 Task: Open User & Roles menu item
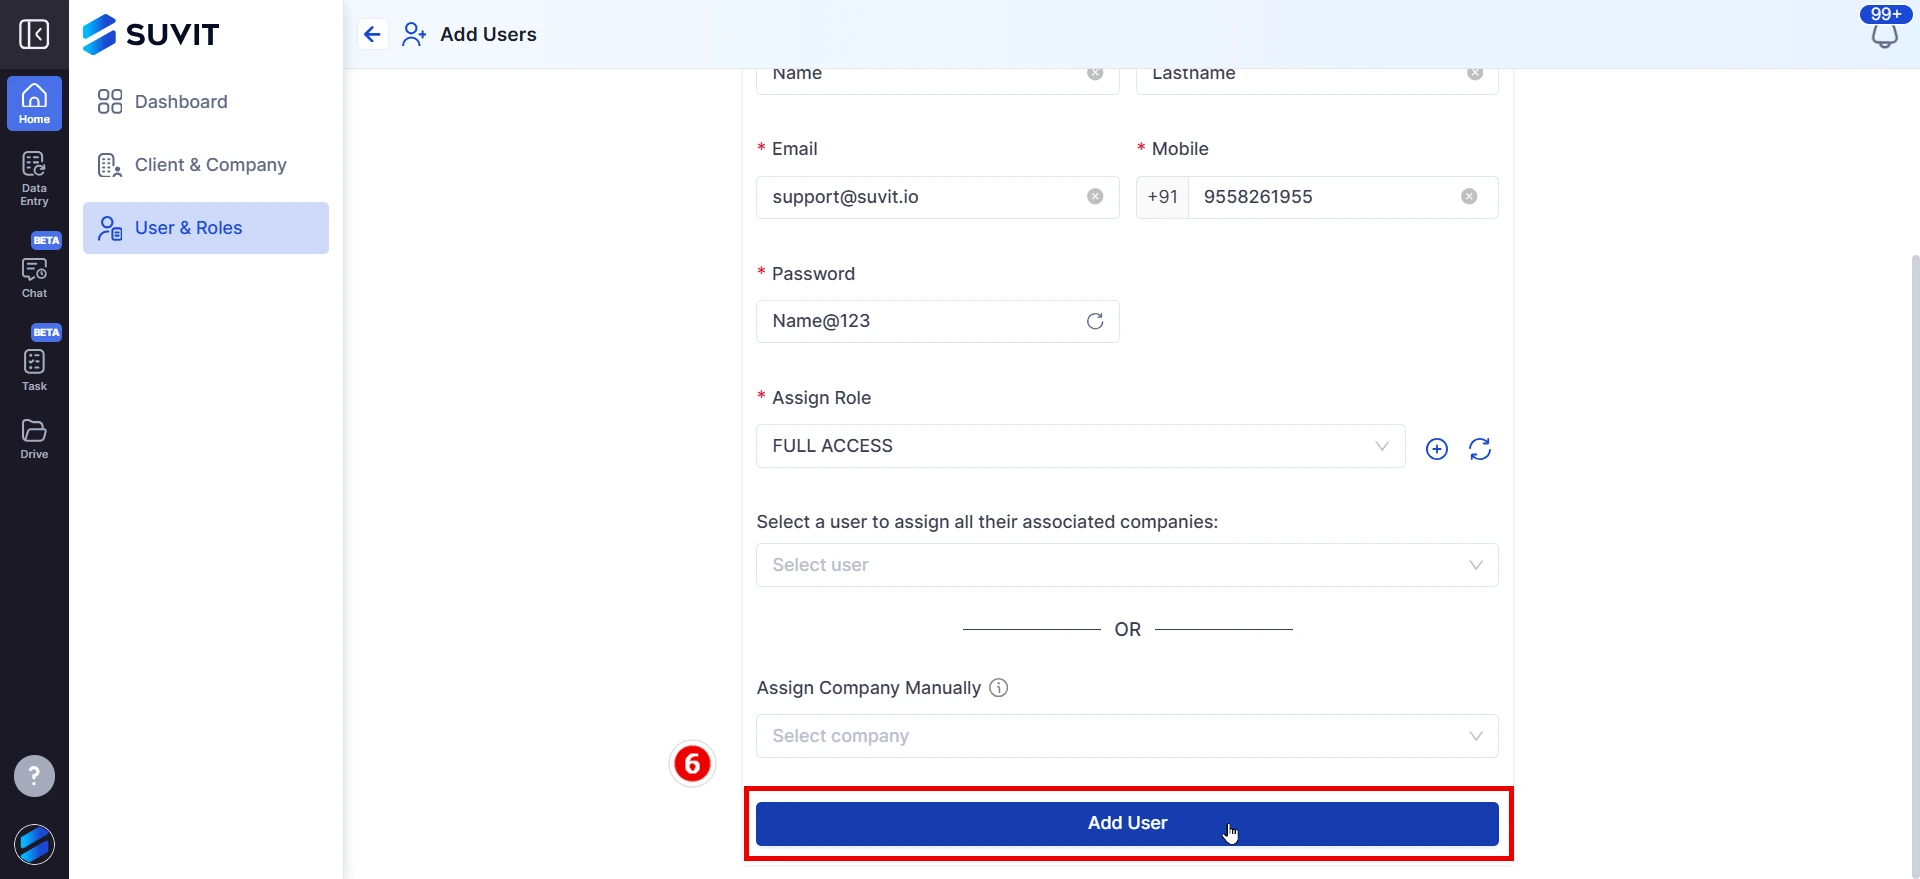pos(206,228)
